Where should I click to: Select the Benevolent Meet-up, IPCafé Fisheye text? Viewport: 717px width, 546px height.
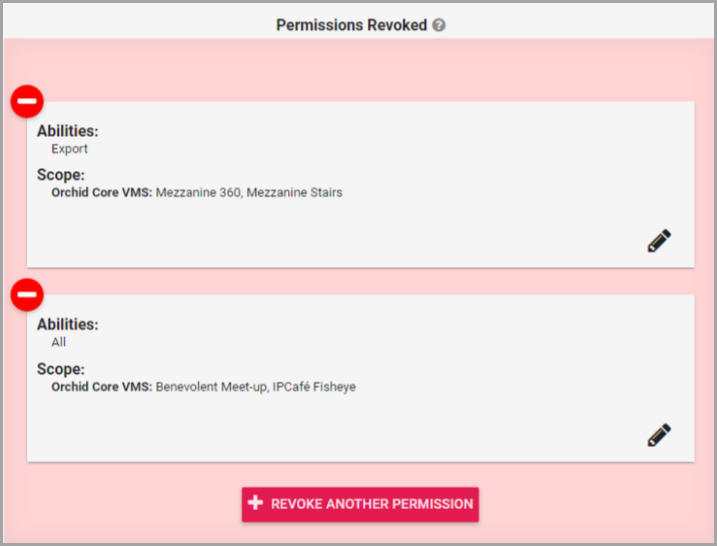(x=256, y=387)
